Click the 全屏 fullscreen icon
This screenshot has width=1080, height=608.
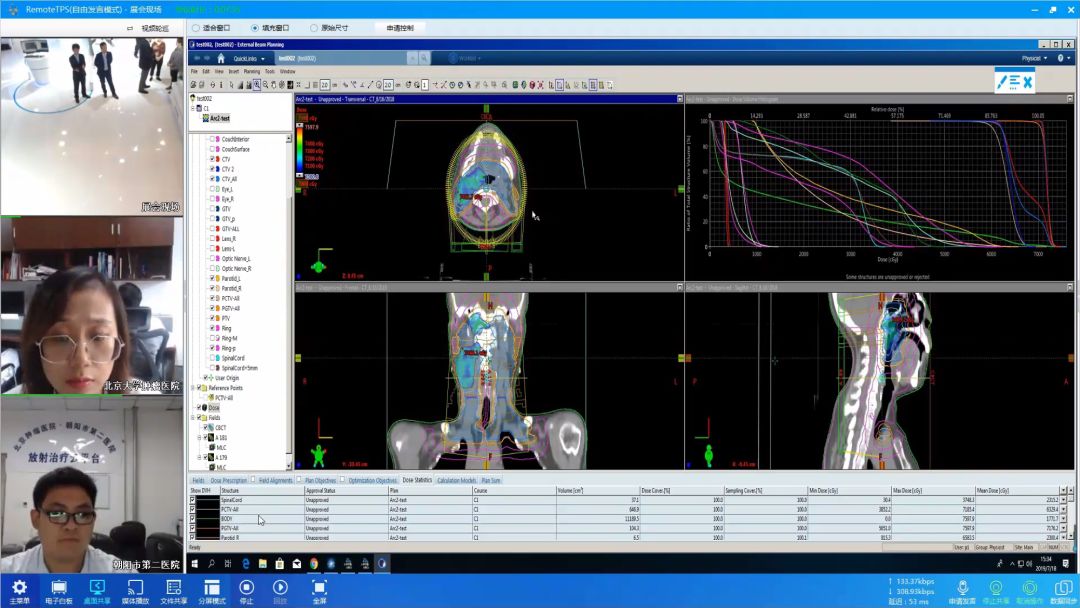pyautogui.click(x=319, y=588)
